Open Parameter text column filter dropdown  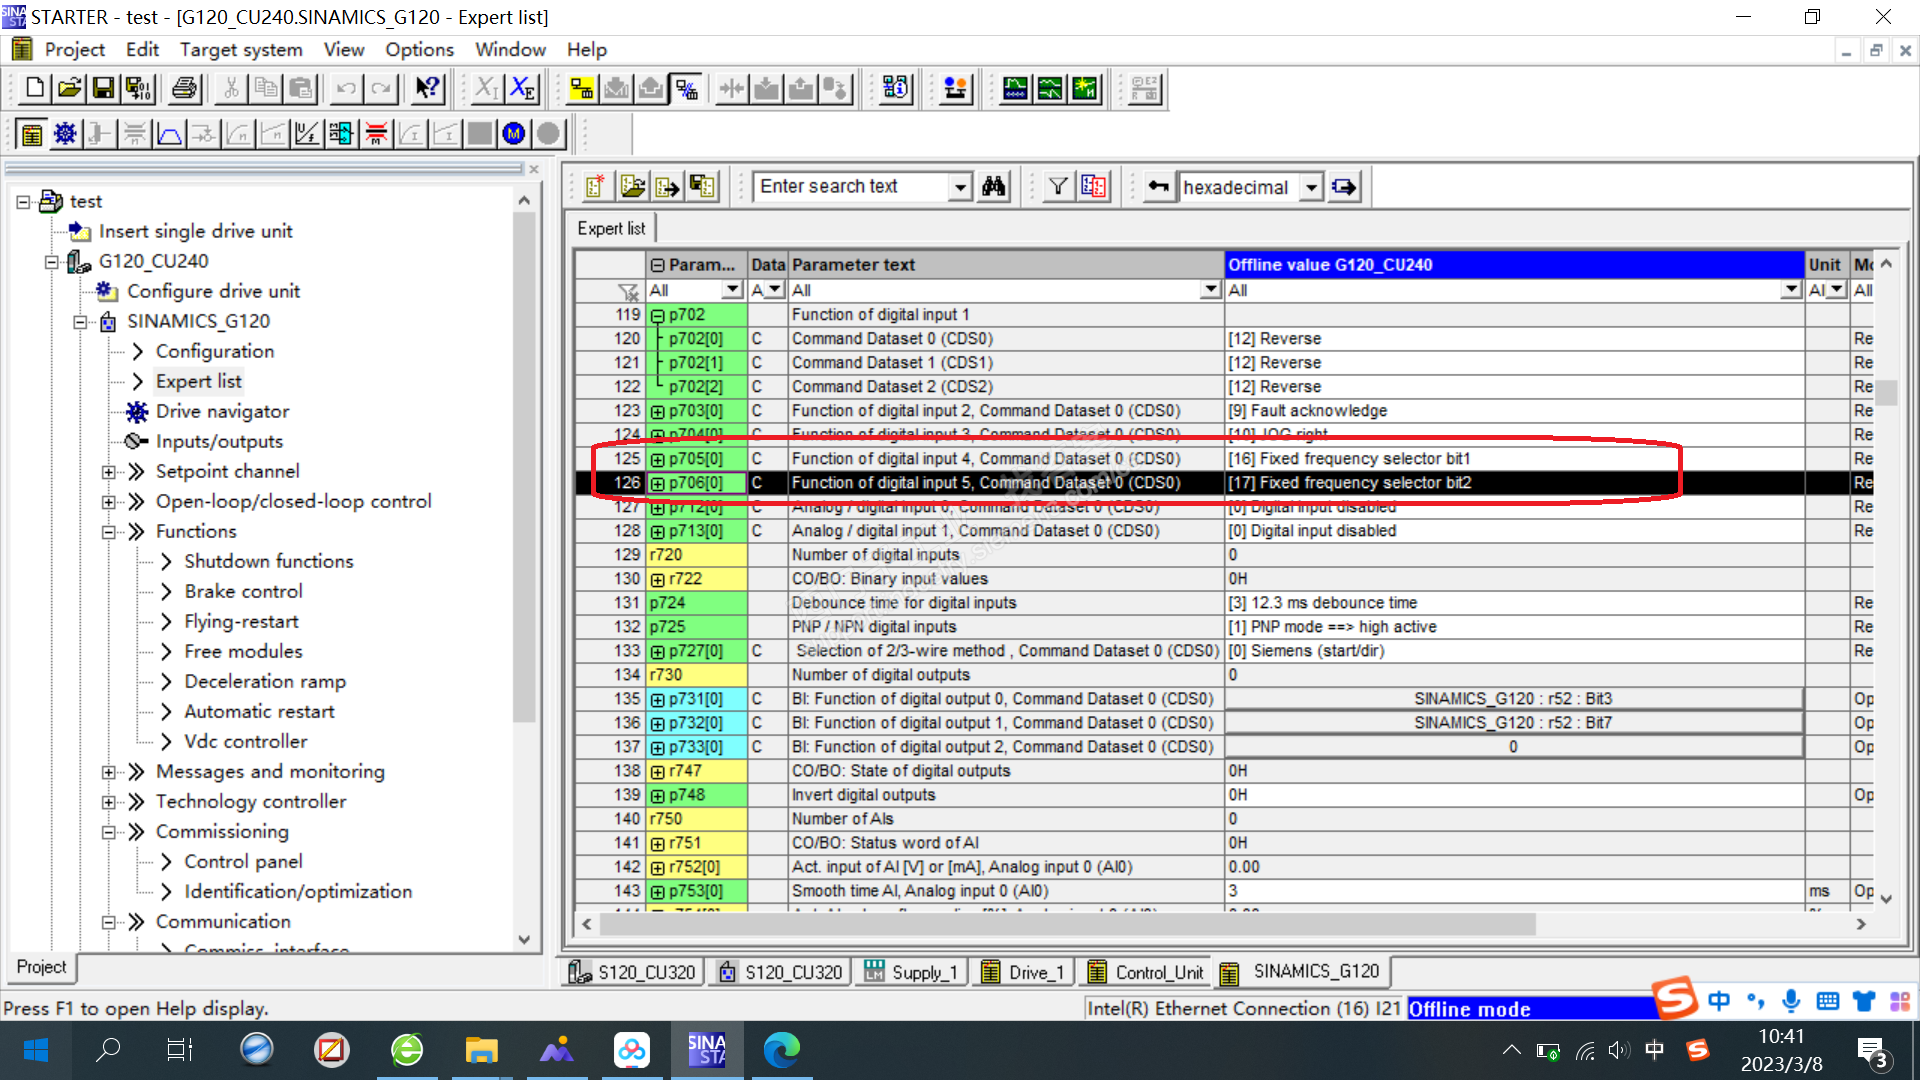(1210, 290)
